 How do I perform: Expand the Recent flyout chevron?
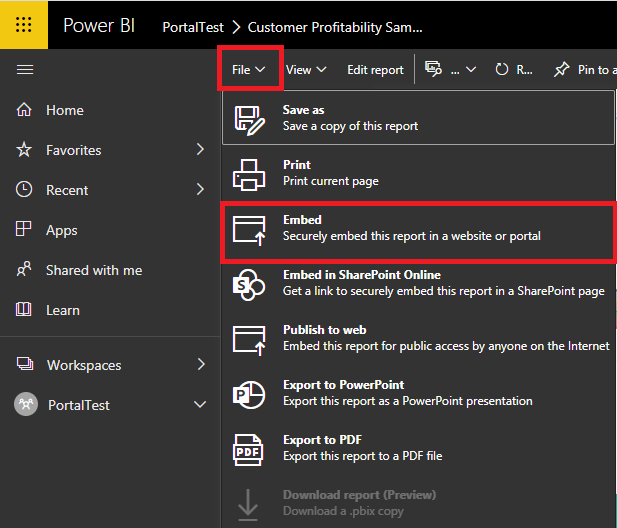(200, 189)
